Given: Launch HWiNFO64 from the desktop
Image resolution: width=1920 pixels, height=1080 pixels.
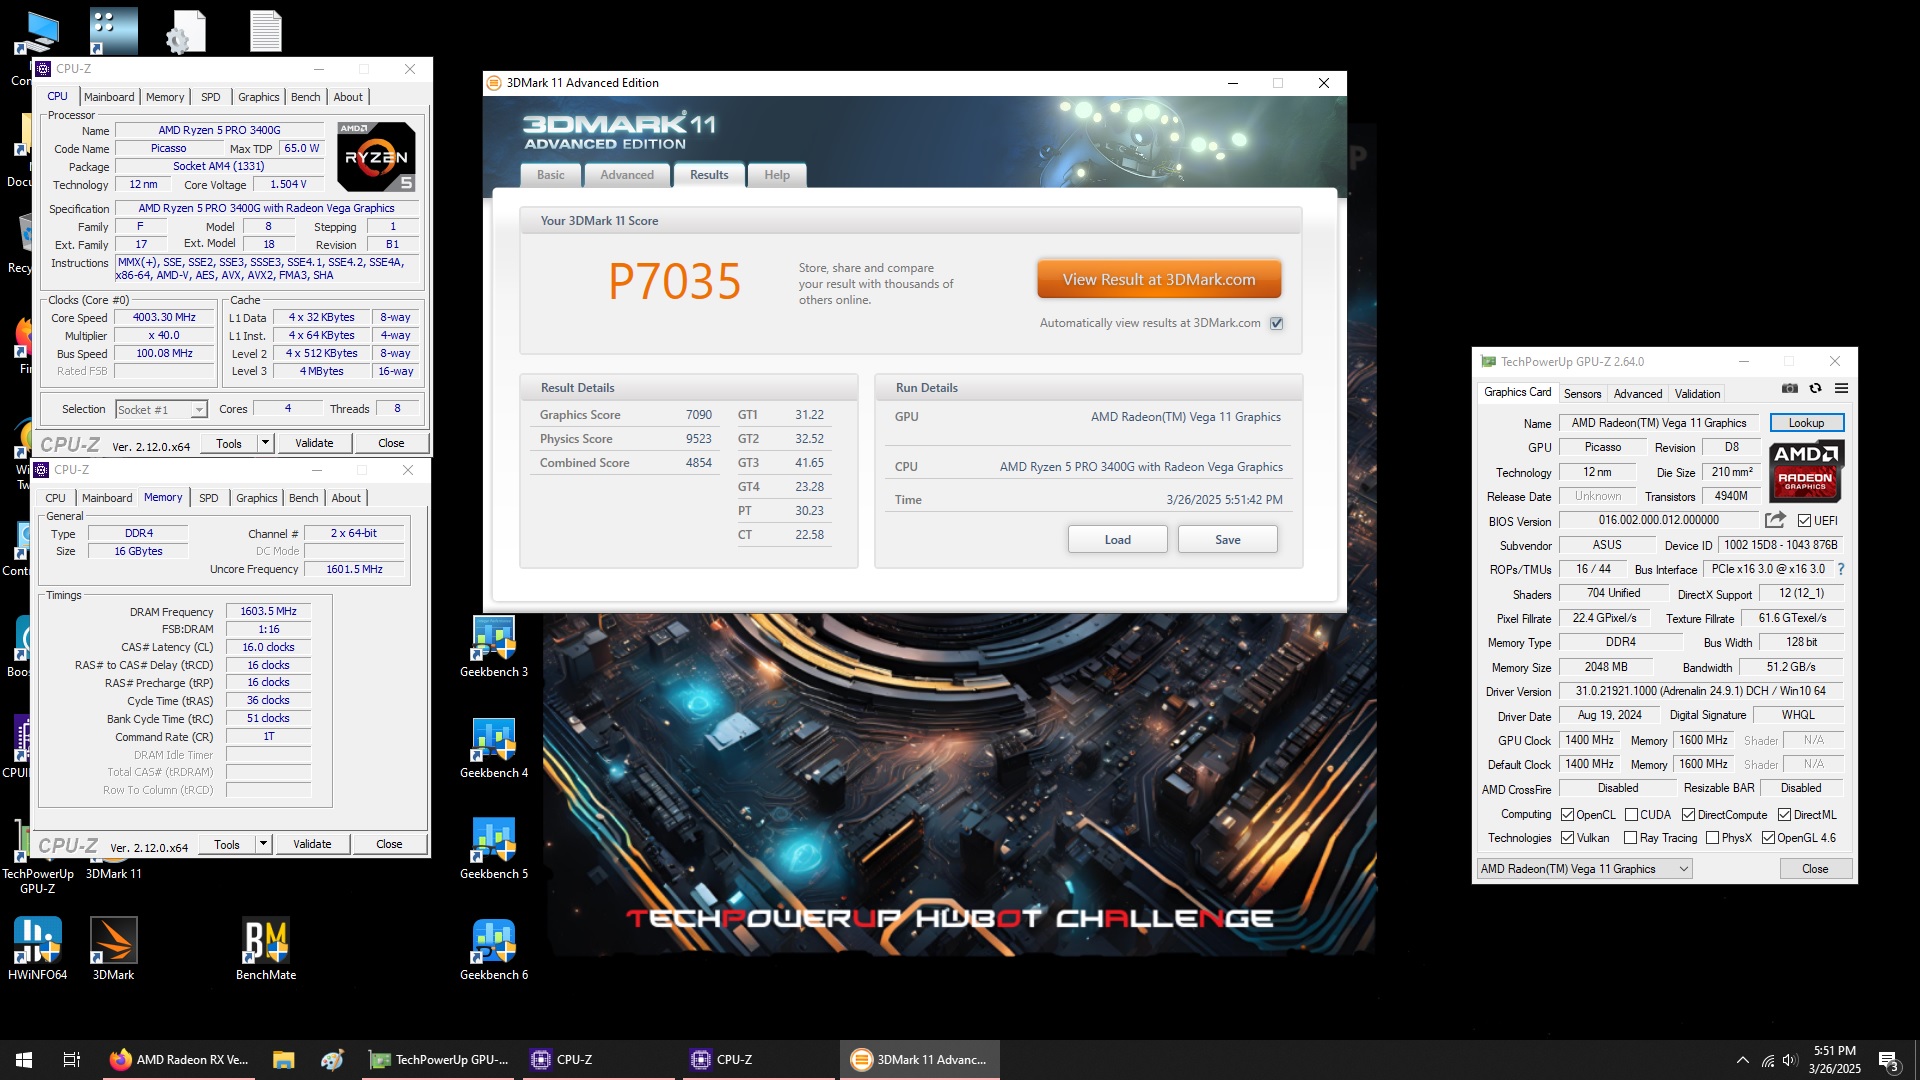Looking at the screenshot, I should click(x=38, y=950).
